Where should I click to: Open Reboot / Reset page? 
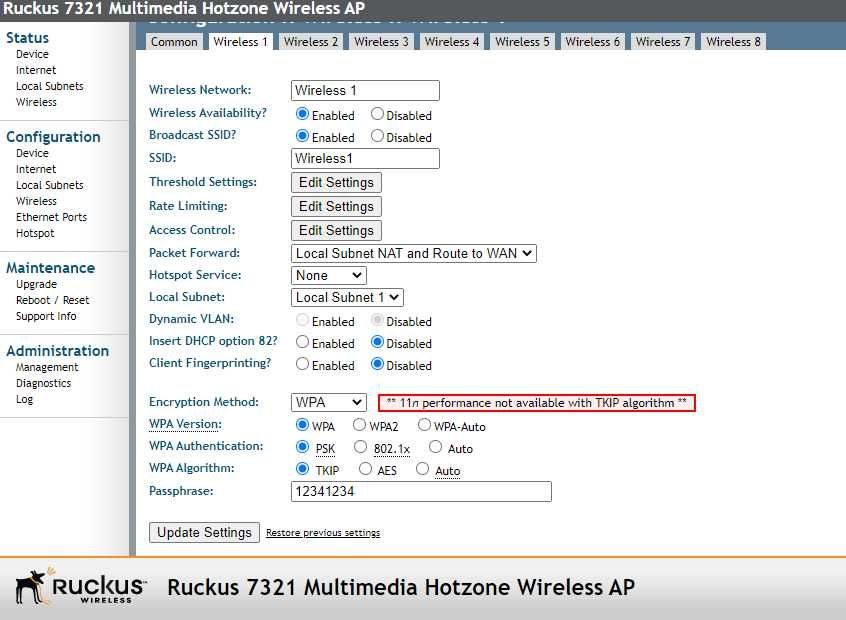[52, 300]
